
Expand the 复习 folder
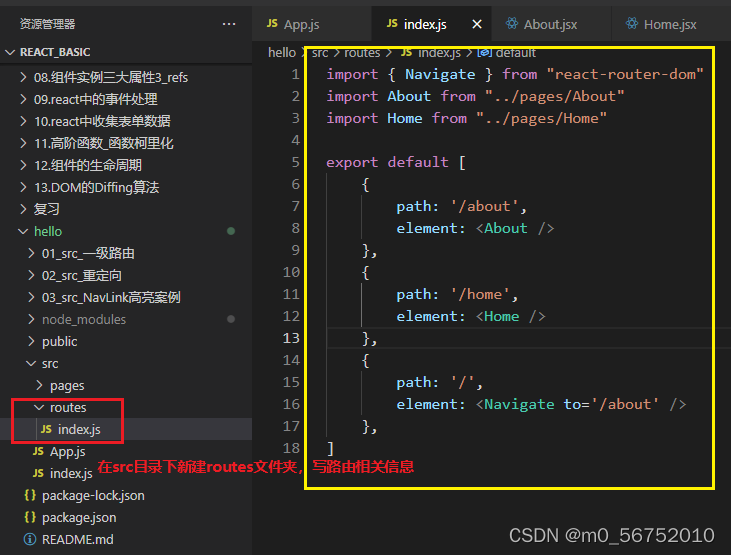46,209
